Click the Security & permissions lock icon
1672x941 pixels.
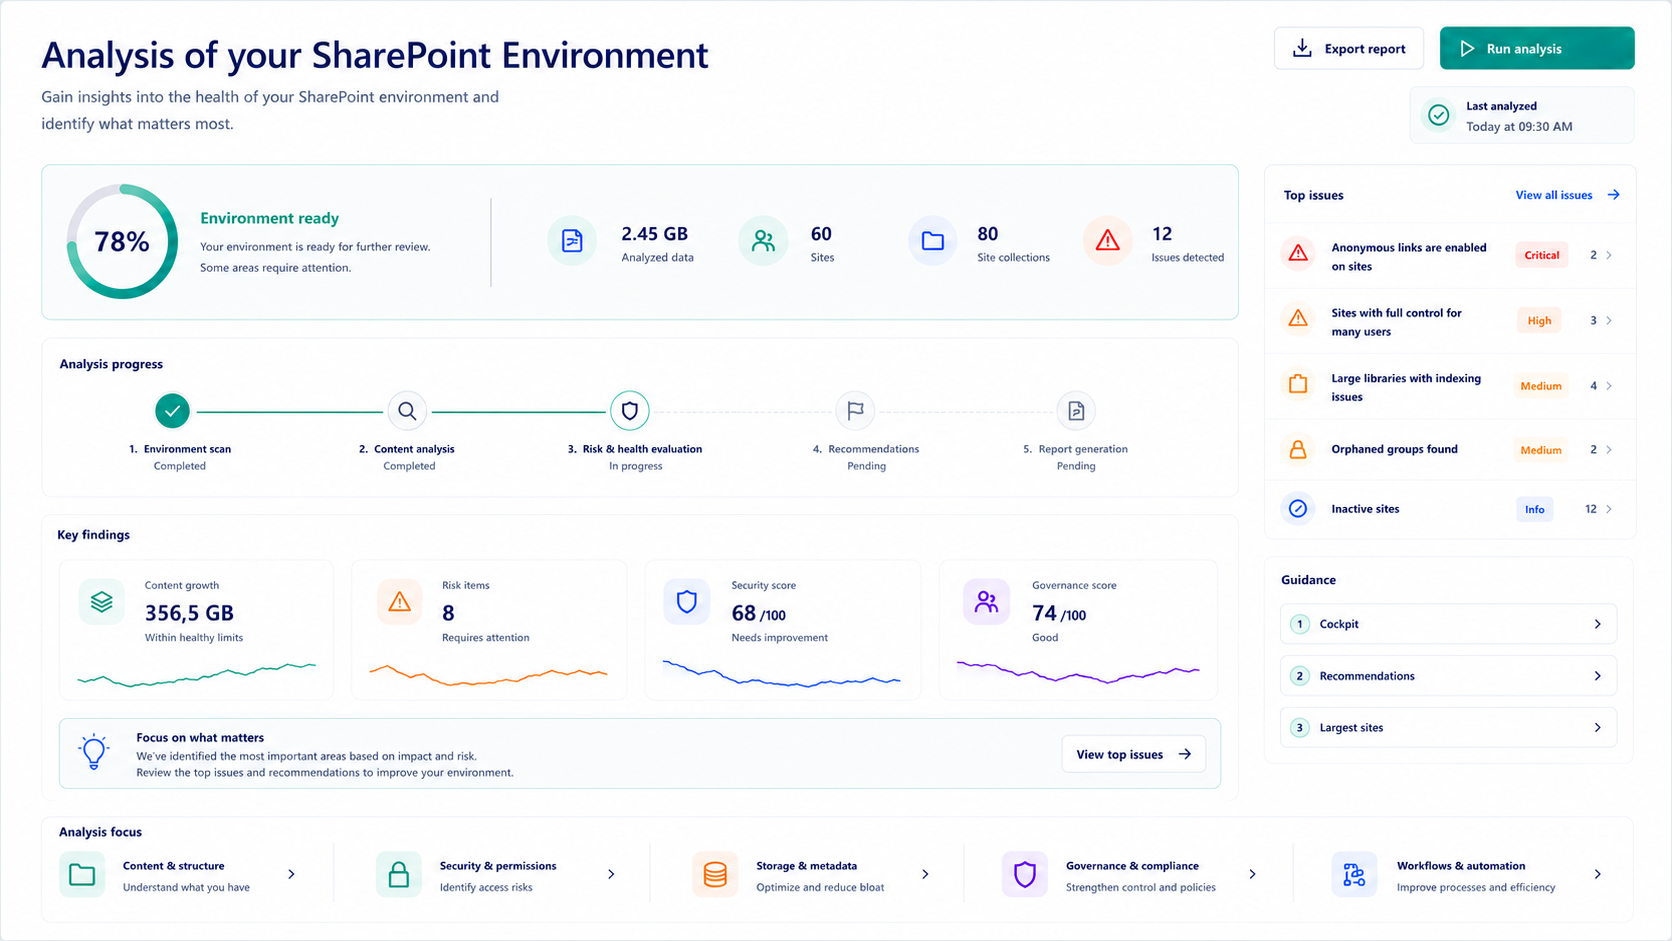tap(399, 875)
